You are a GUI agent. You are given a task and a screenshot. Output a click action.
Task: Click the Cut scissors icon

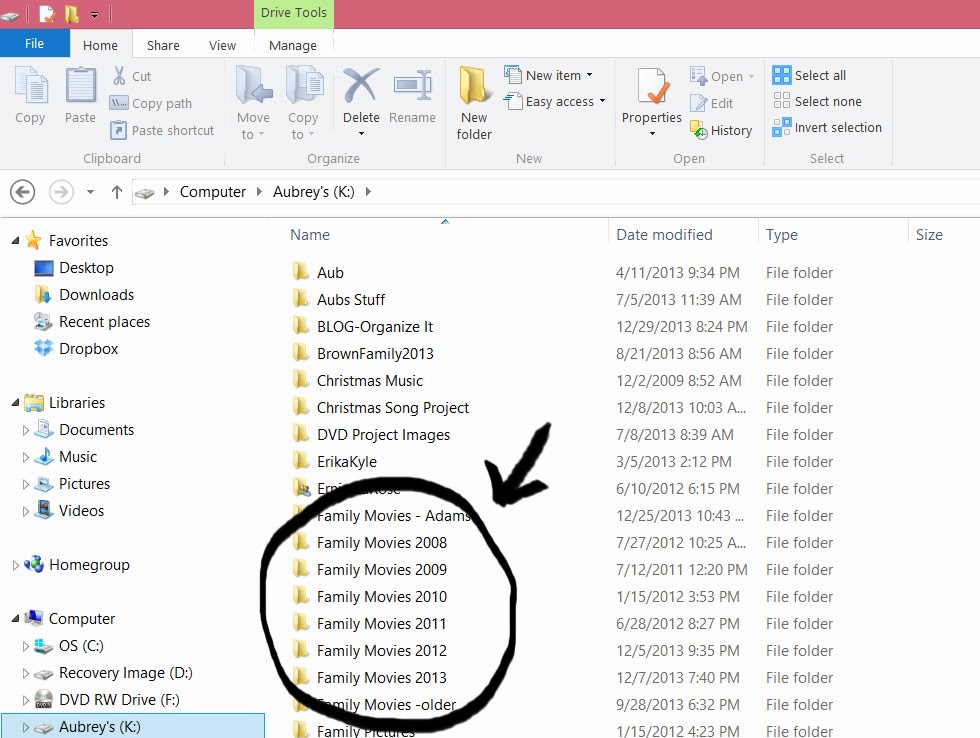pyautogui.click(x=119, y=76)
